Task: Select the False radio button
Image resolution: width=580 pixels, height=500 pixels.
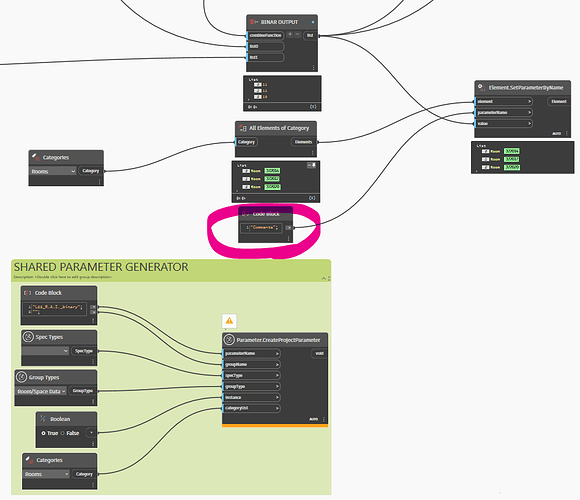Action: point(63,433)
